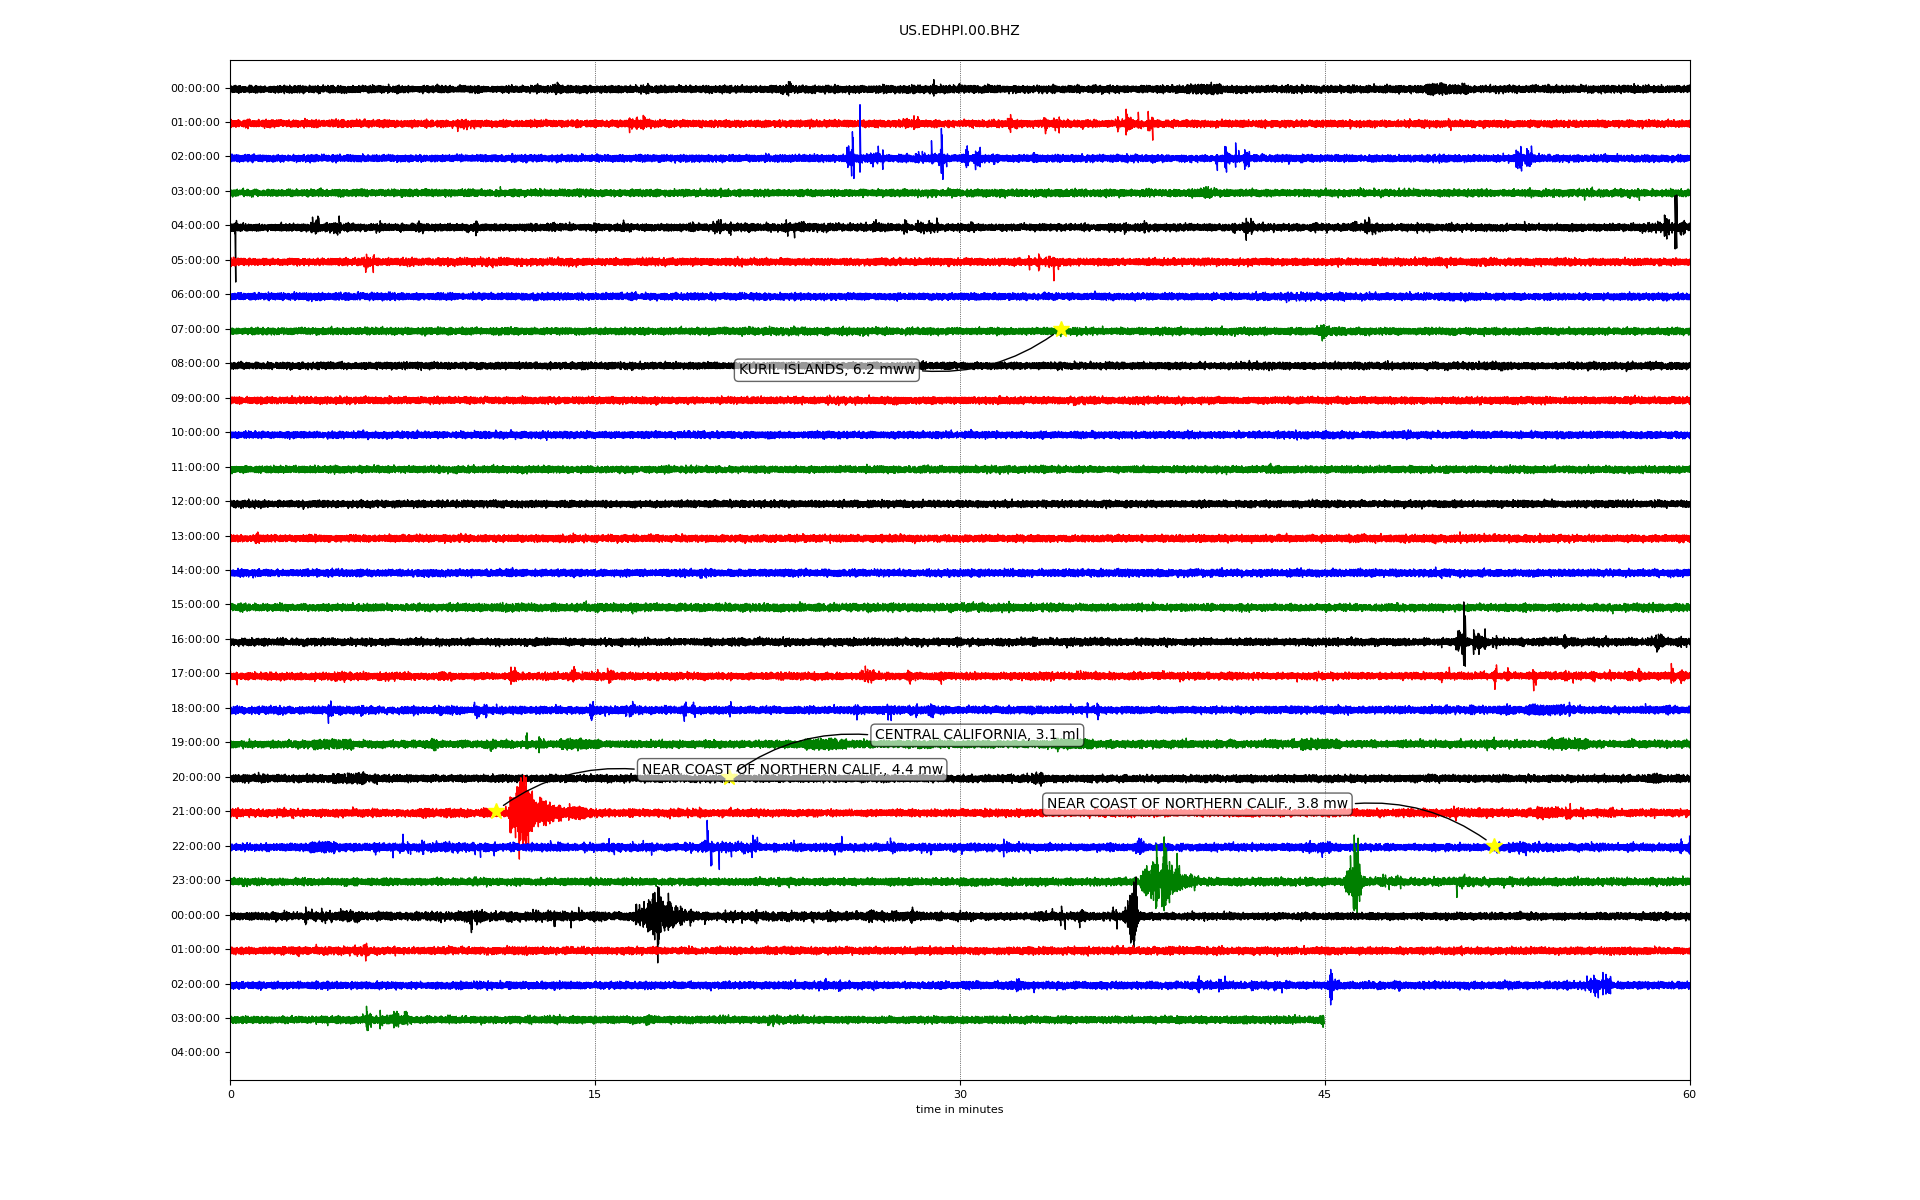Click the black spike on the 16:00:00 trace
The image size is (1920, 1200).
1464,636
